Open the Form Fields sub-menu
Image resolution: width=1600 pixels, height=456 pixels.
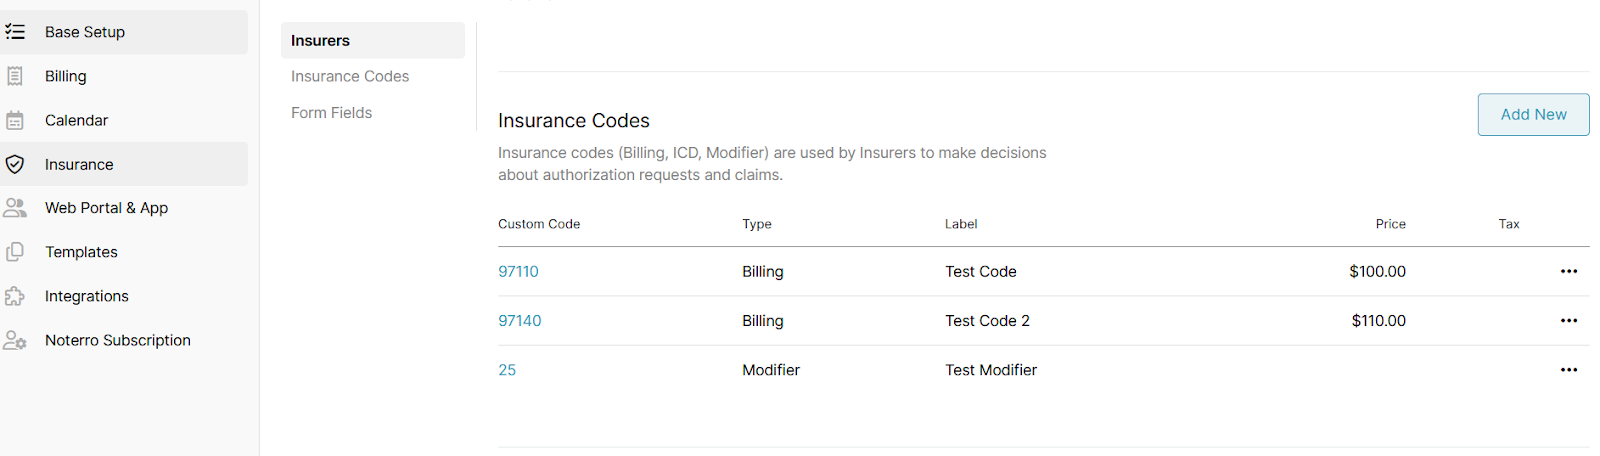pyautogui.click(x=331, y=113)
